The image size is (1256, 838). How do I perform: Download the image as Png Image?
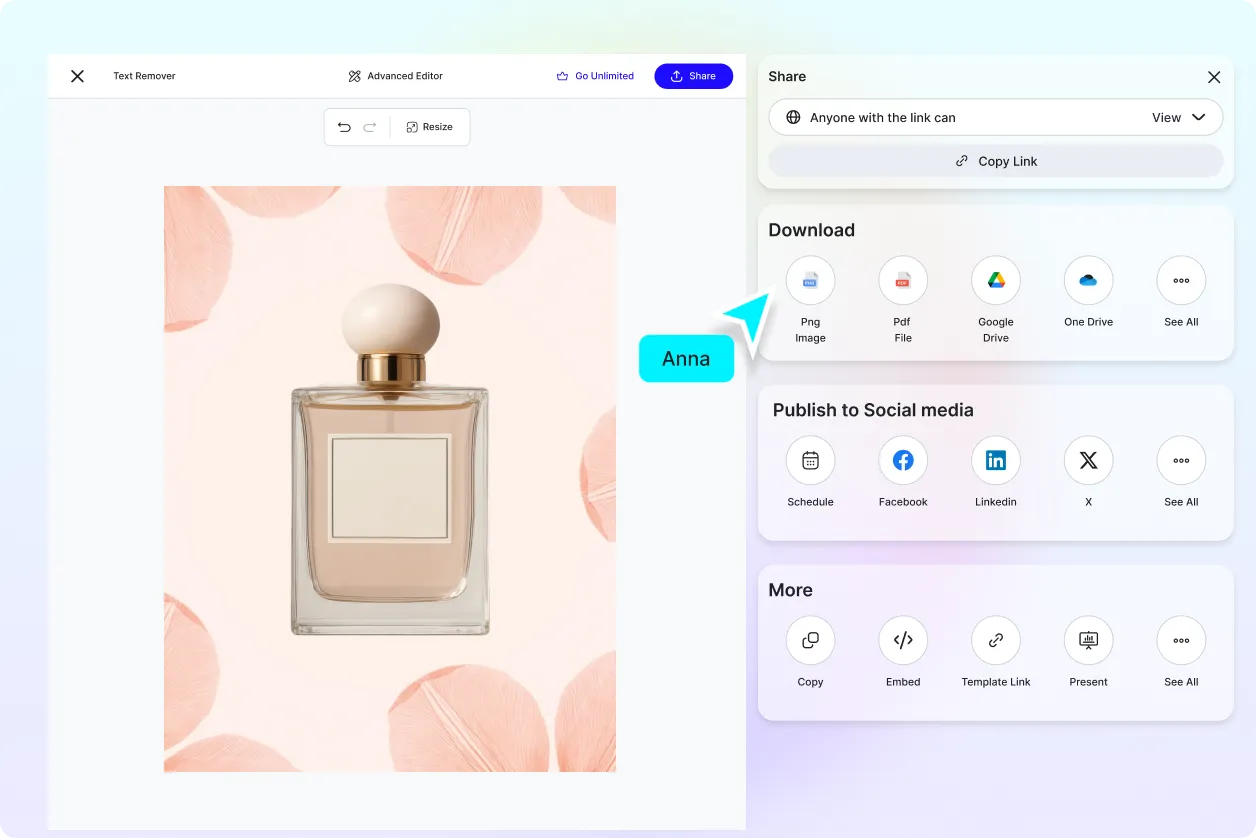pyautogui.click(x=810, y=280)
